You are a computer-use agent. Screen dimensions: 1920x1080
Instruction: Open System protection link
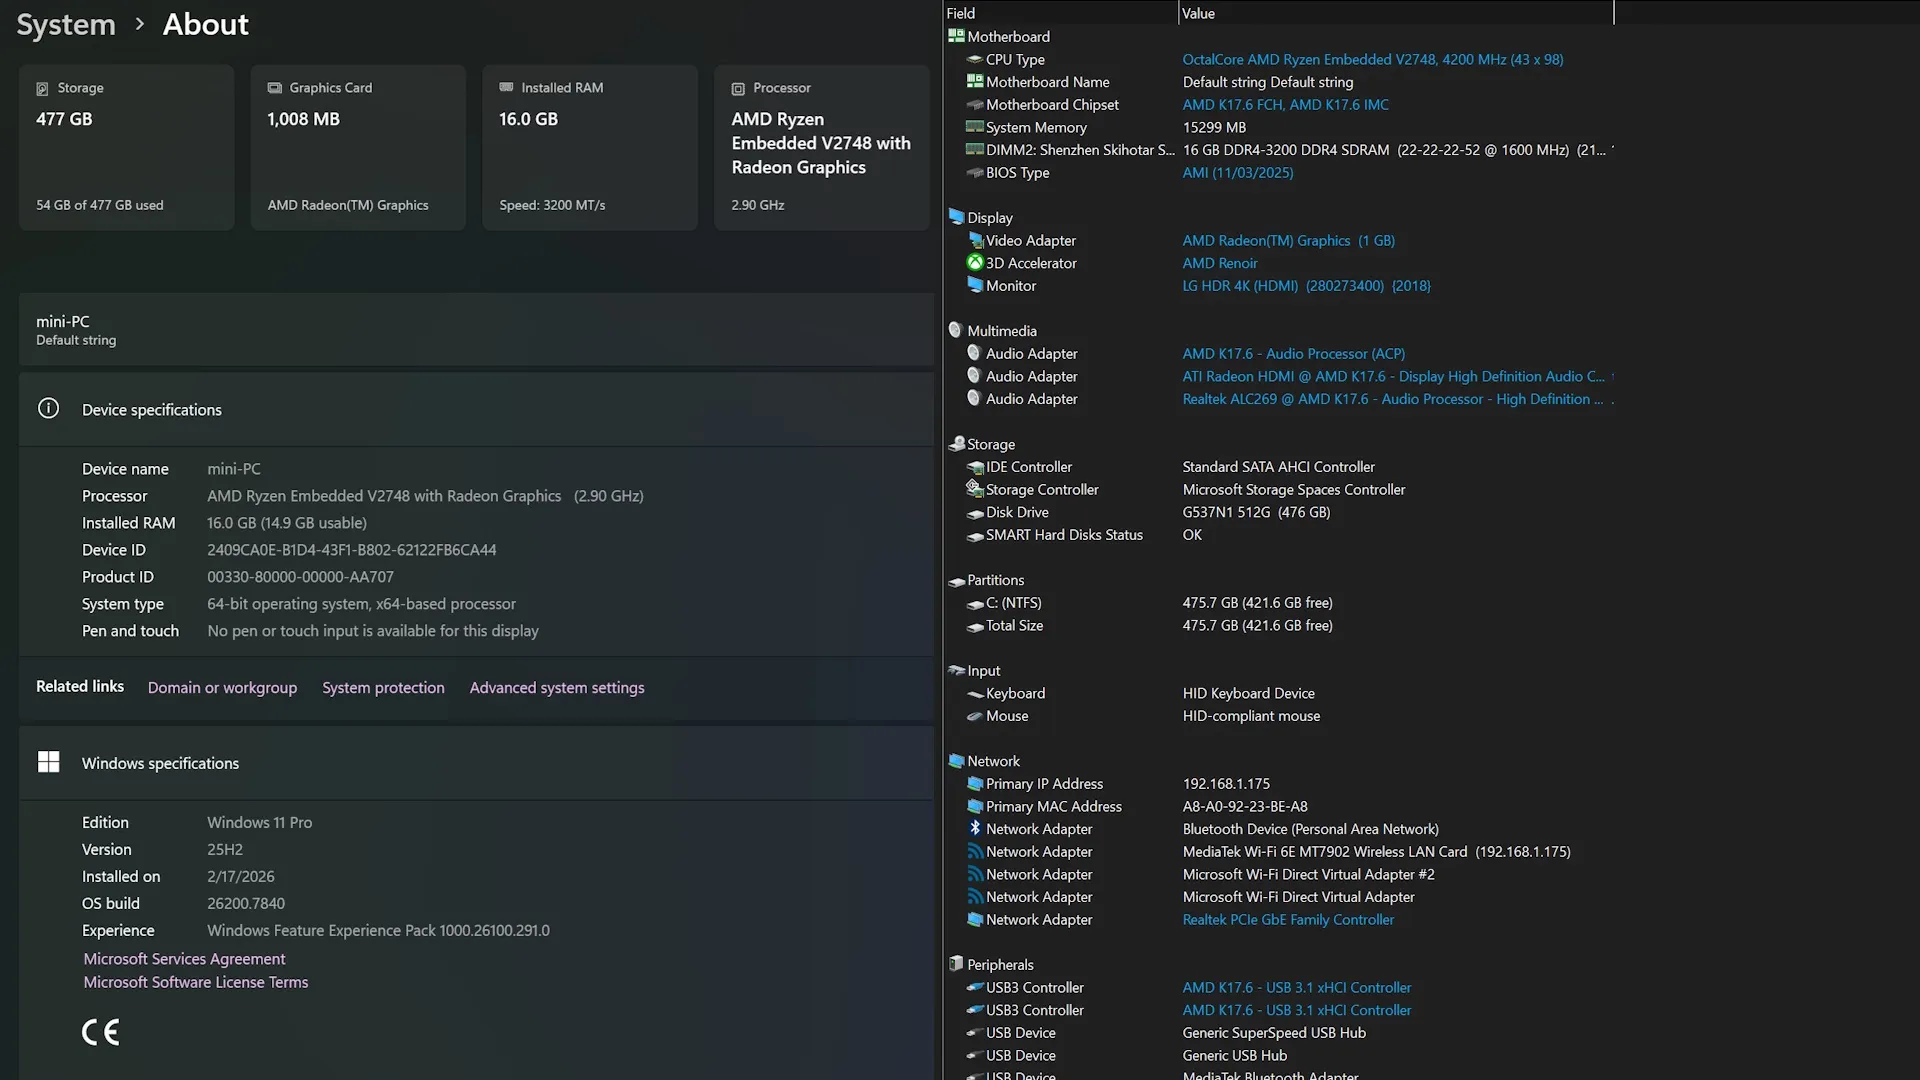tap(383, 688)
